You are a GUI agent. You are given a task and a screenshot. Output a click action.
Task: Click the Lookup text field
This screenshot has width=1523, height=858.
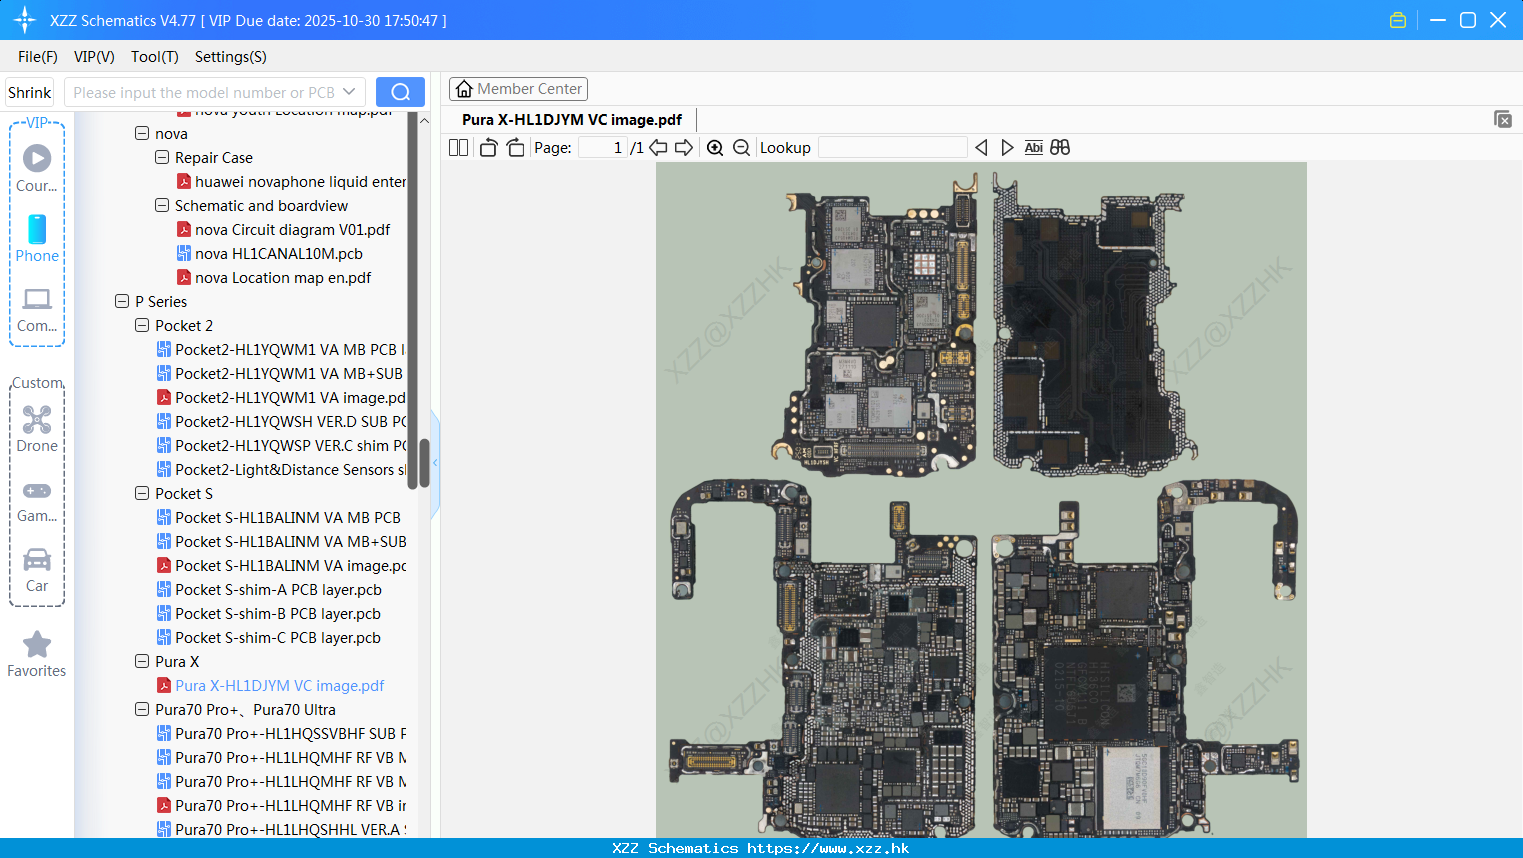tap(892, 147)
